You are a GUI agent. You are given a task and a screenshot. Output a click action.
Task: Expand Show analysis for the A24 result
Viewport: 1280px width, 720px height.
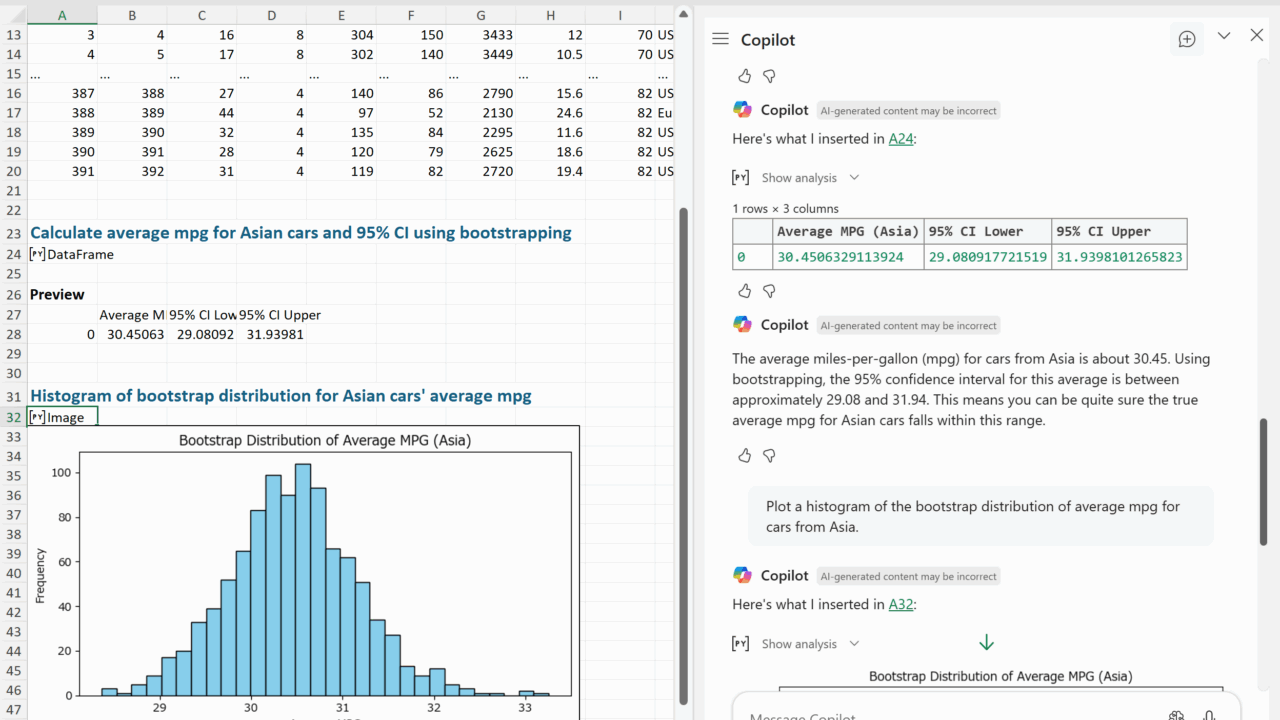[798, 178]
